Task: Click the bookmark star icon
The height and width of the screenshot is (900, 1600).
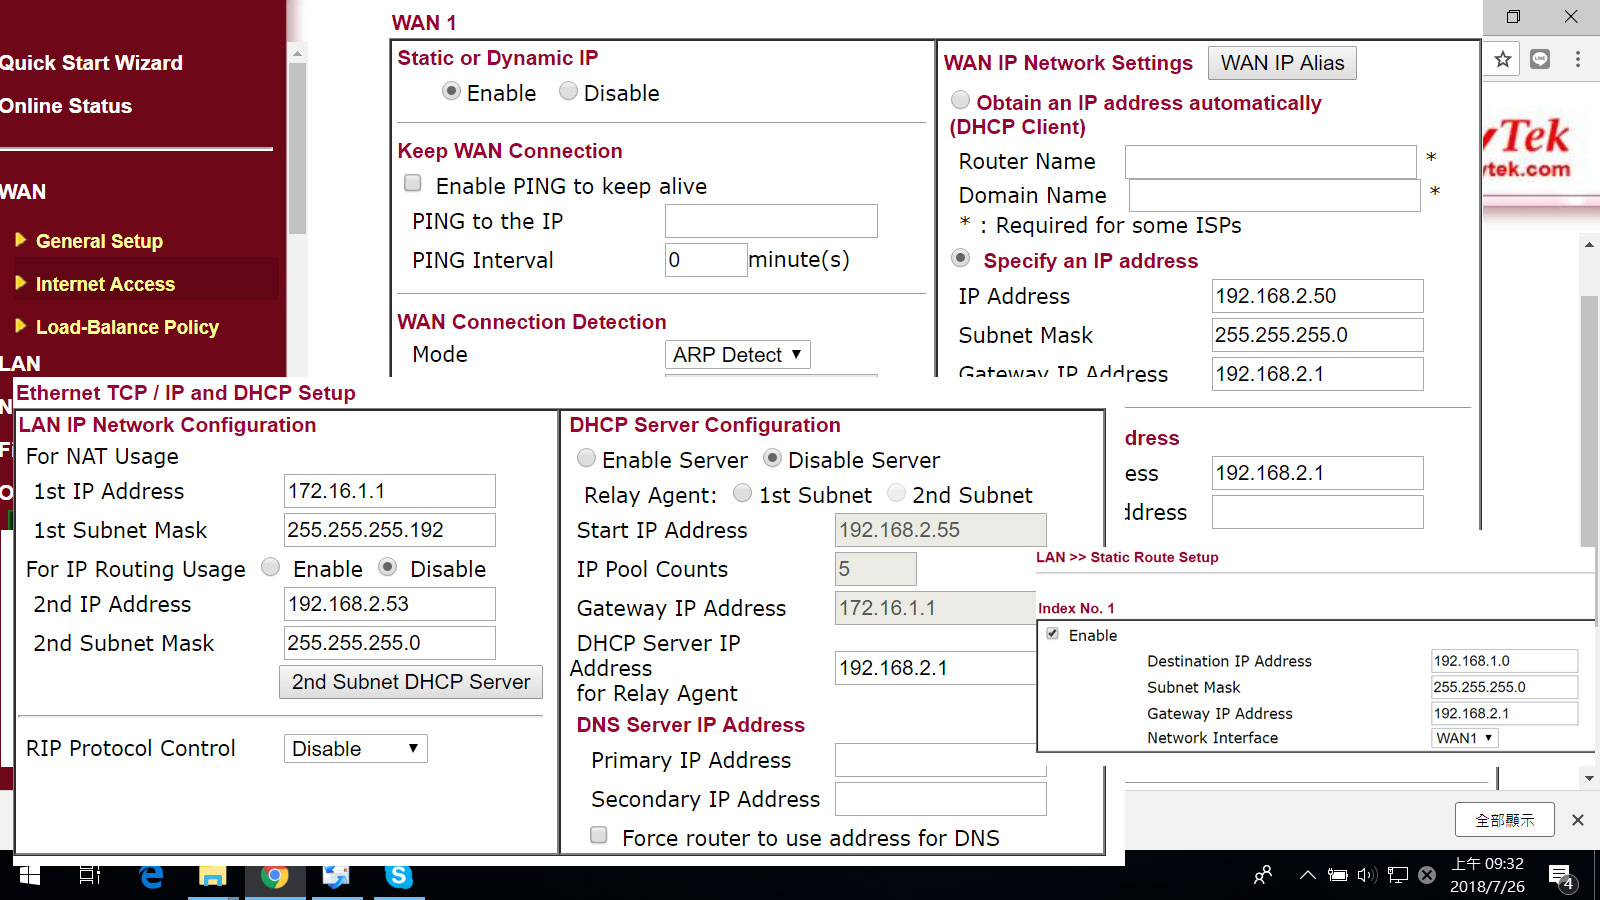Action: [1502, 60]
